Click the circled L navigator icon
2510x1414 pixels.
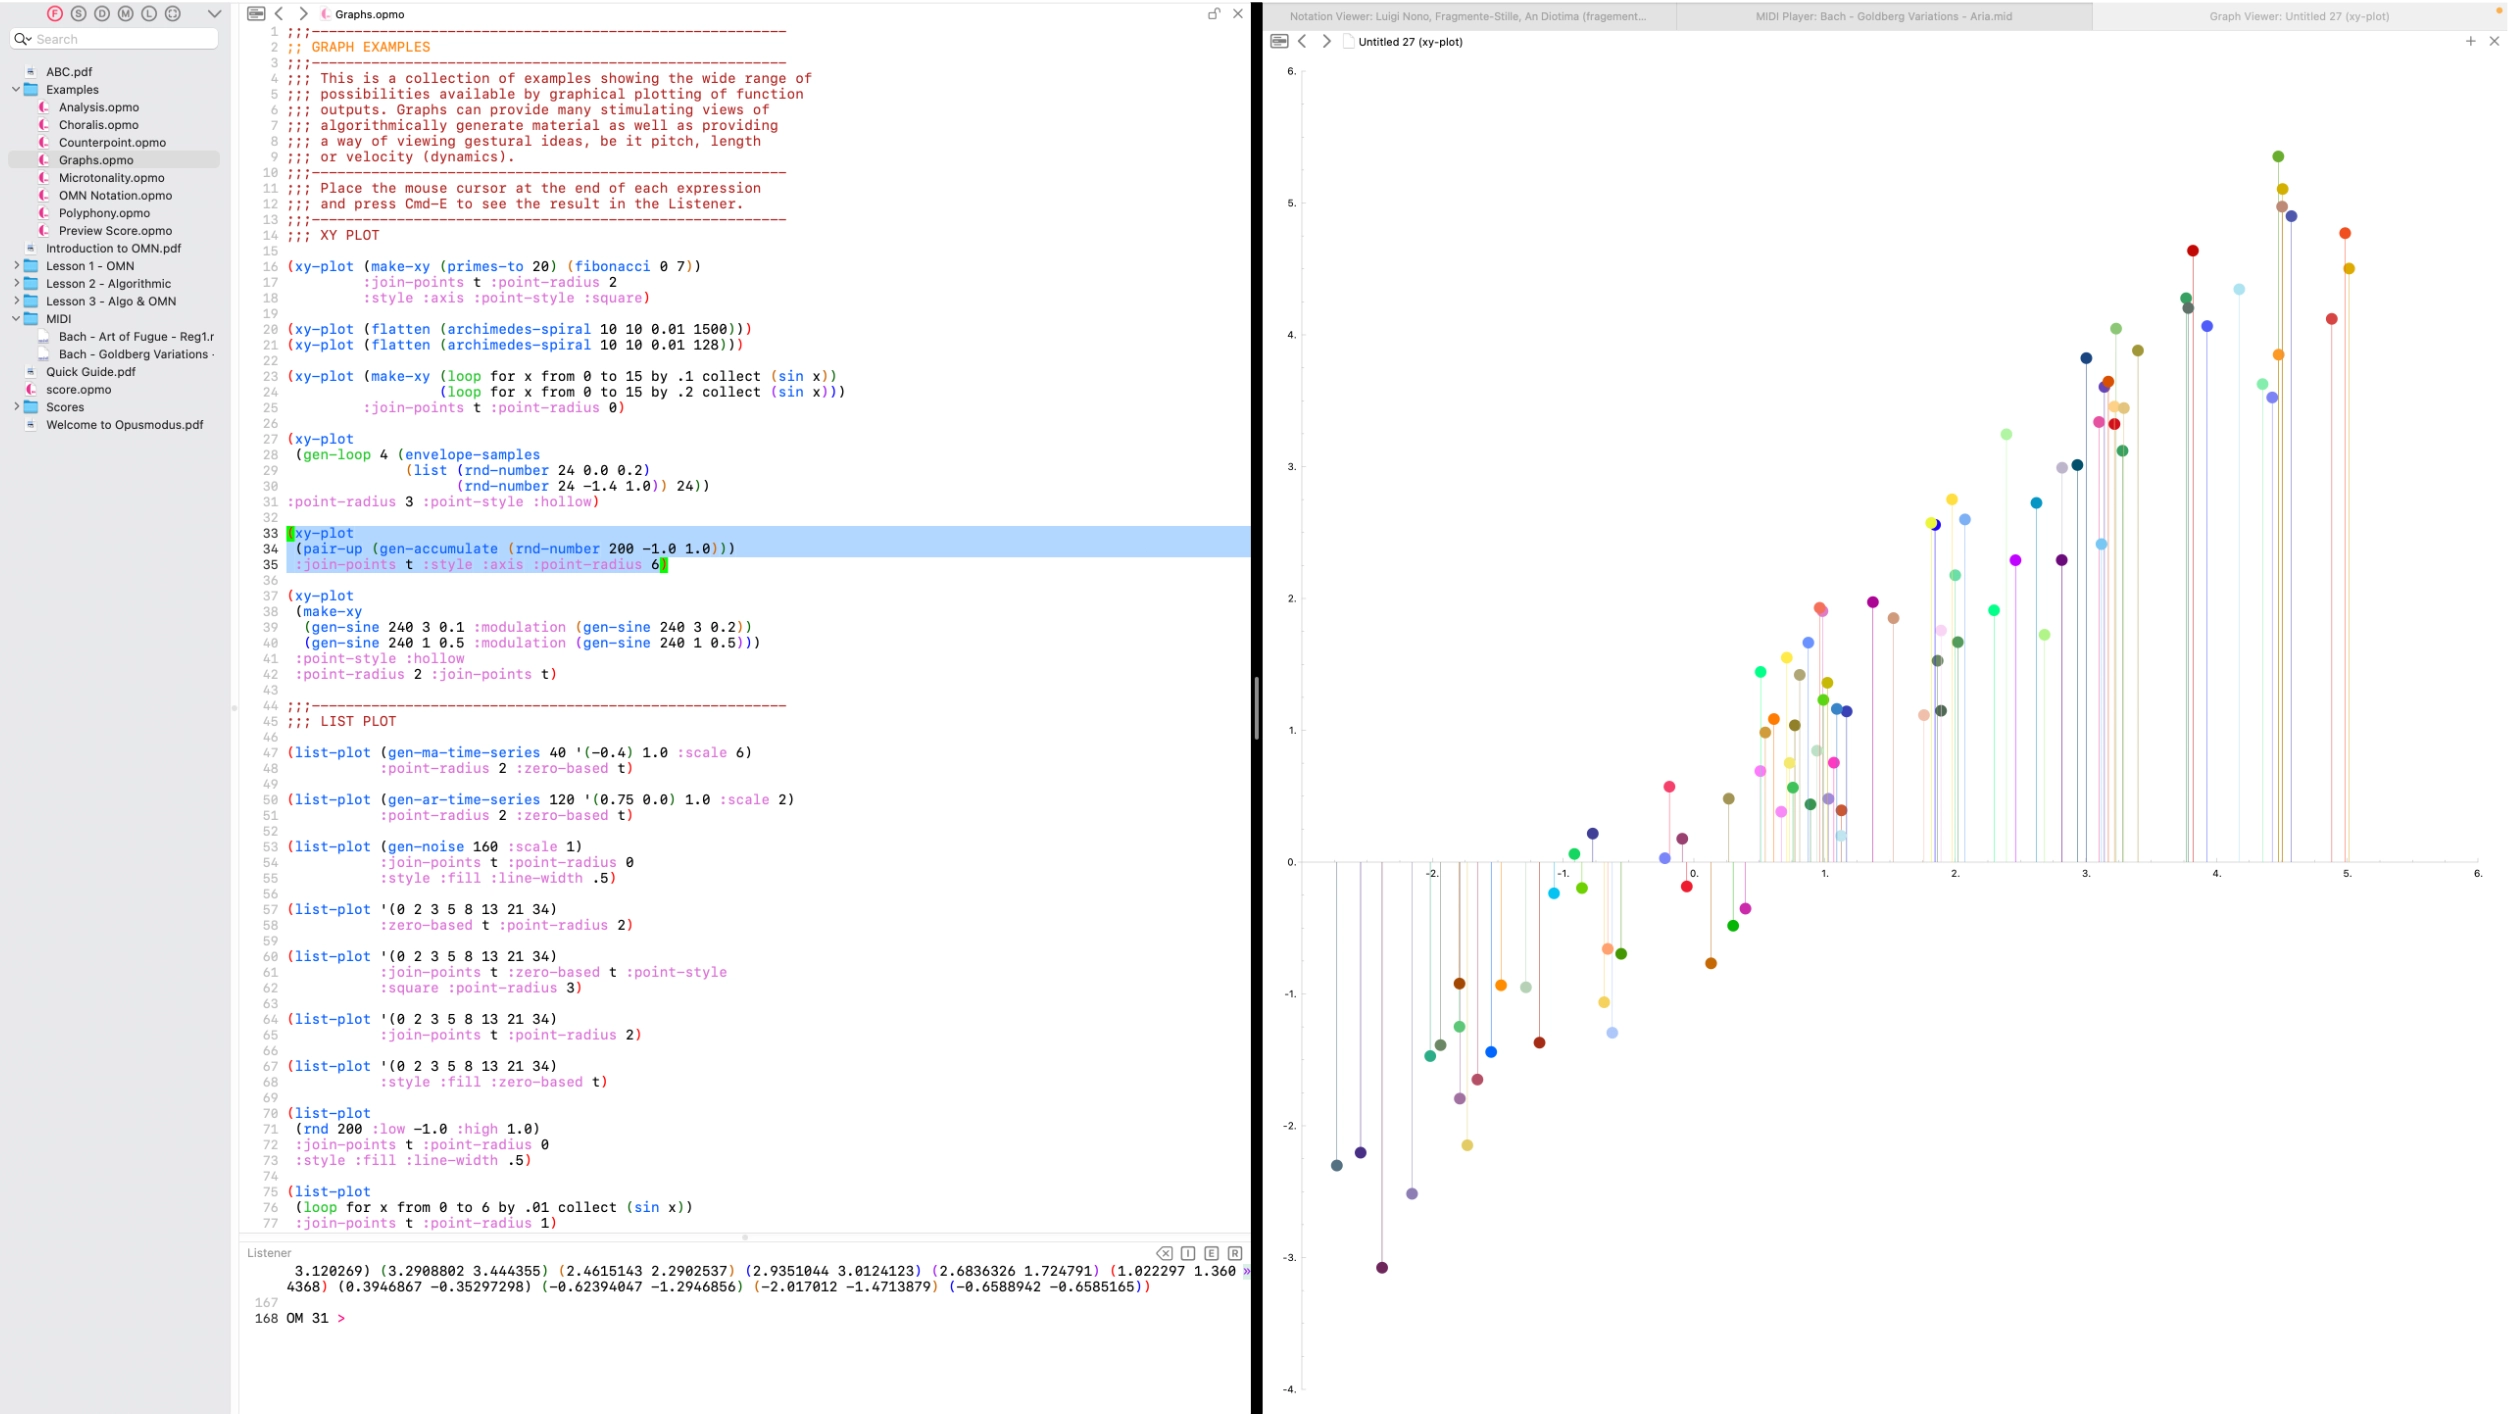149,14
